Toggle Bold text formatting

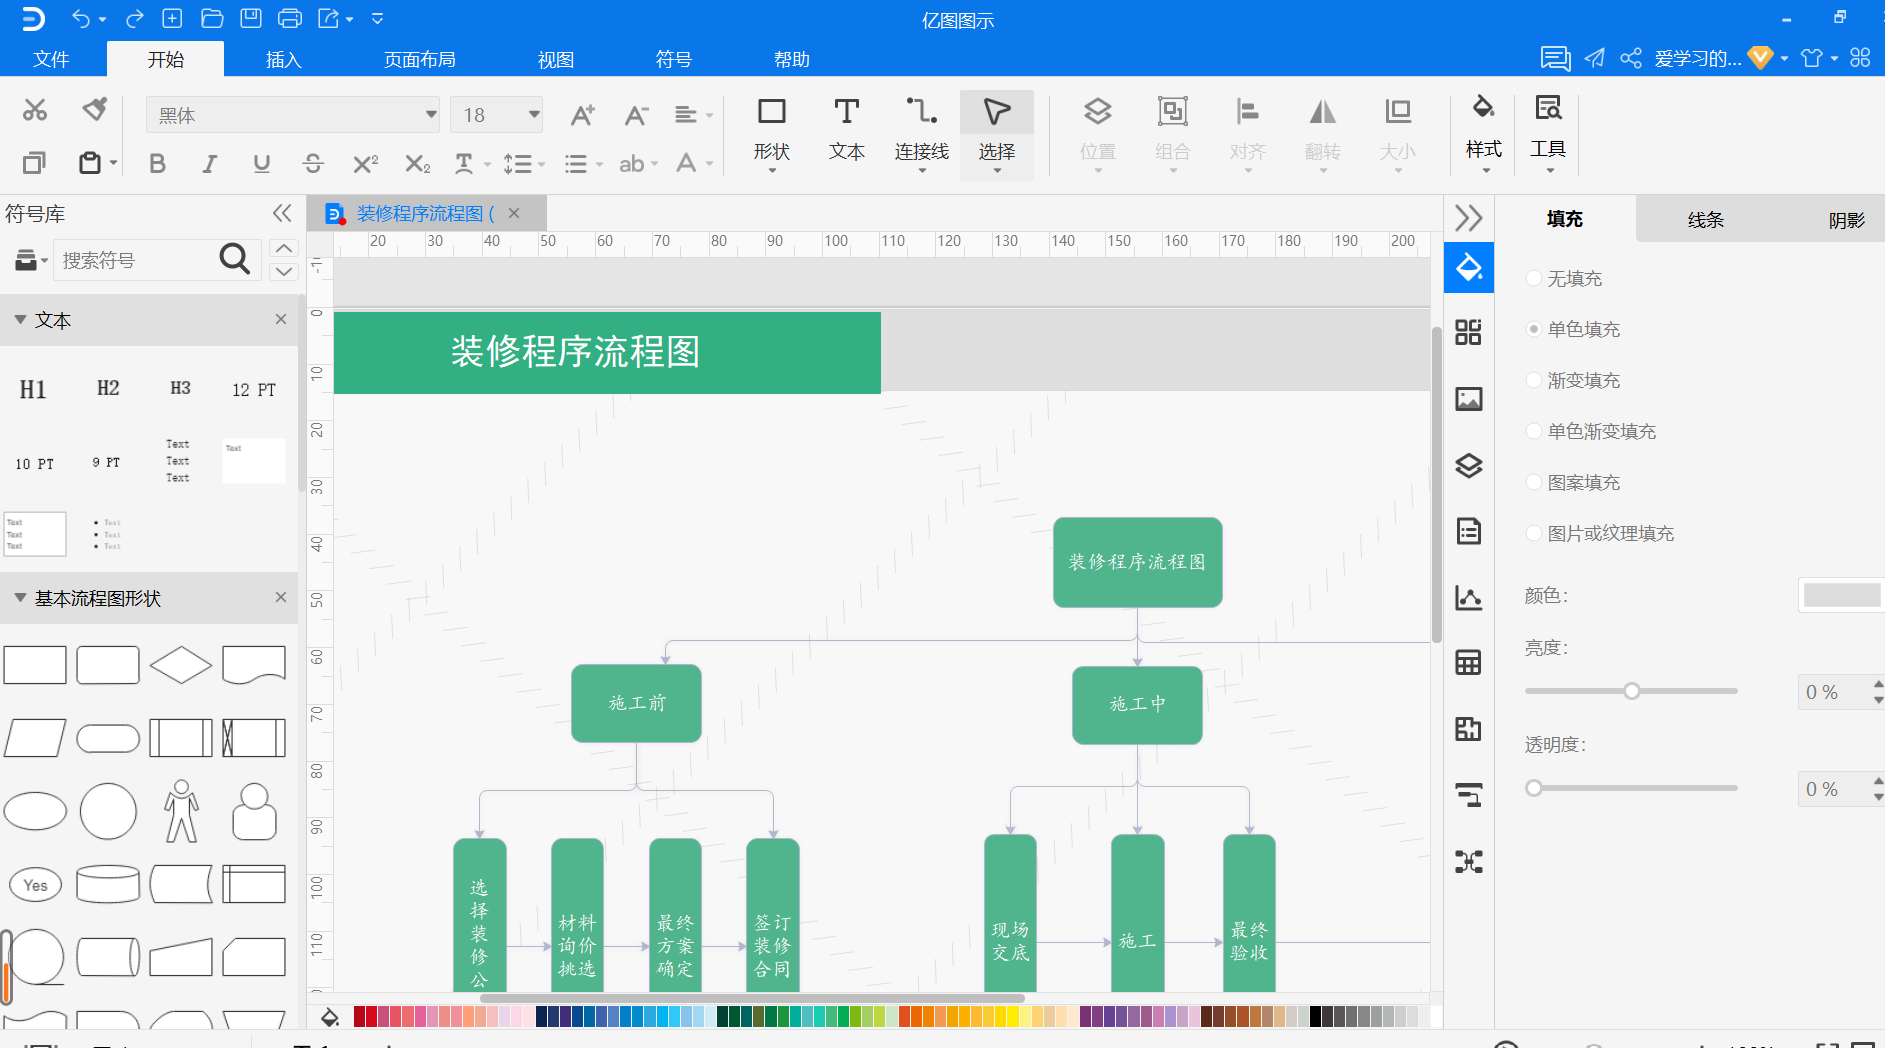pos(157,163)
